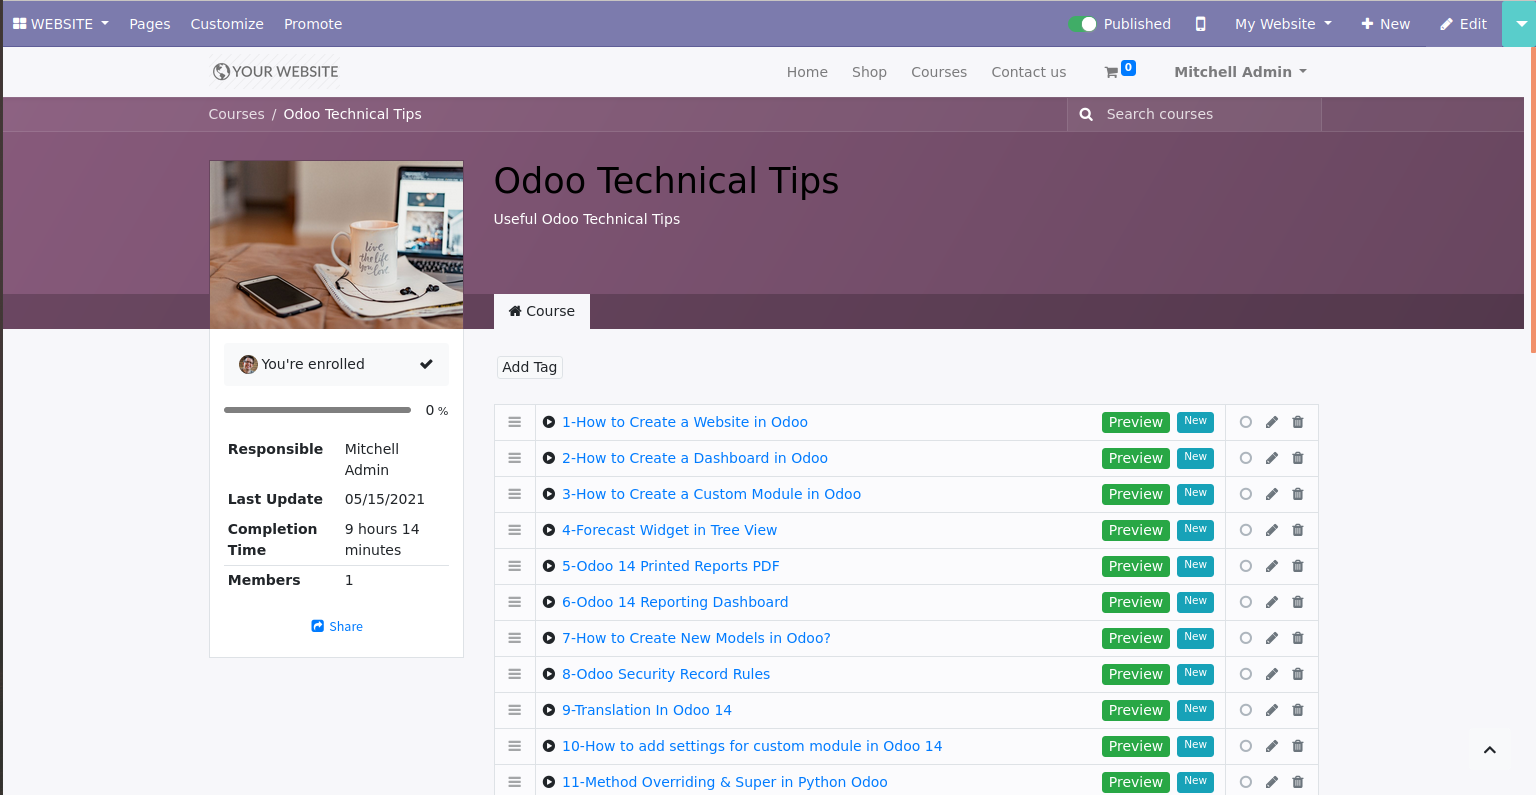The width and height of the screenshot is (1536, 795).
Task: Go to Home nav item
Action: pos(807,72)
